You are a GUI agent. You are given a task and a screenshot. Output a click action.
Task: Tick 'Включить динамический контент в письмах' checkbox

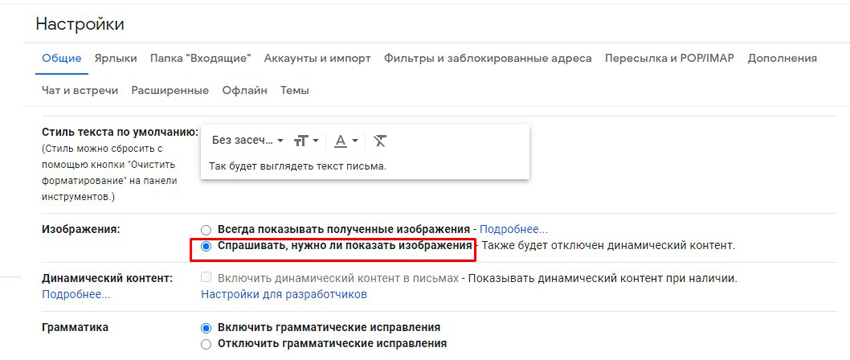pos(206,278)
